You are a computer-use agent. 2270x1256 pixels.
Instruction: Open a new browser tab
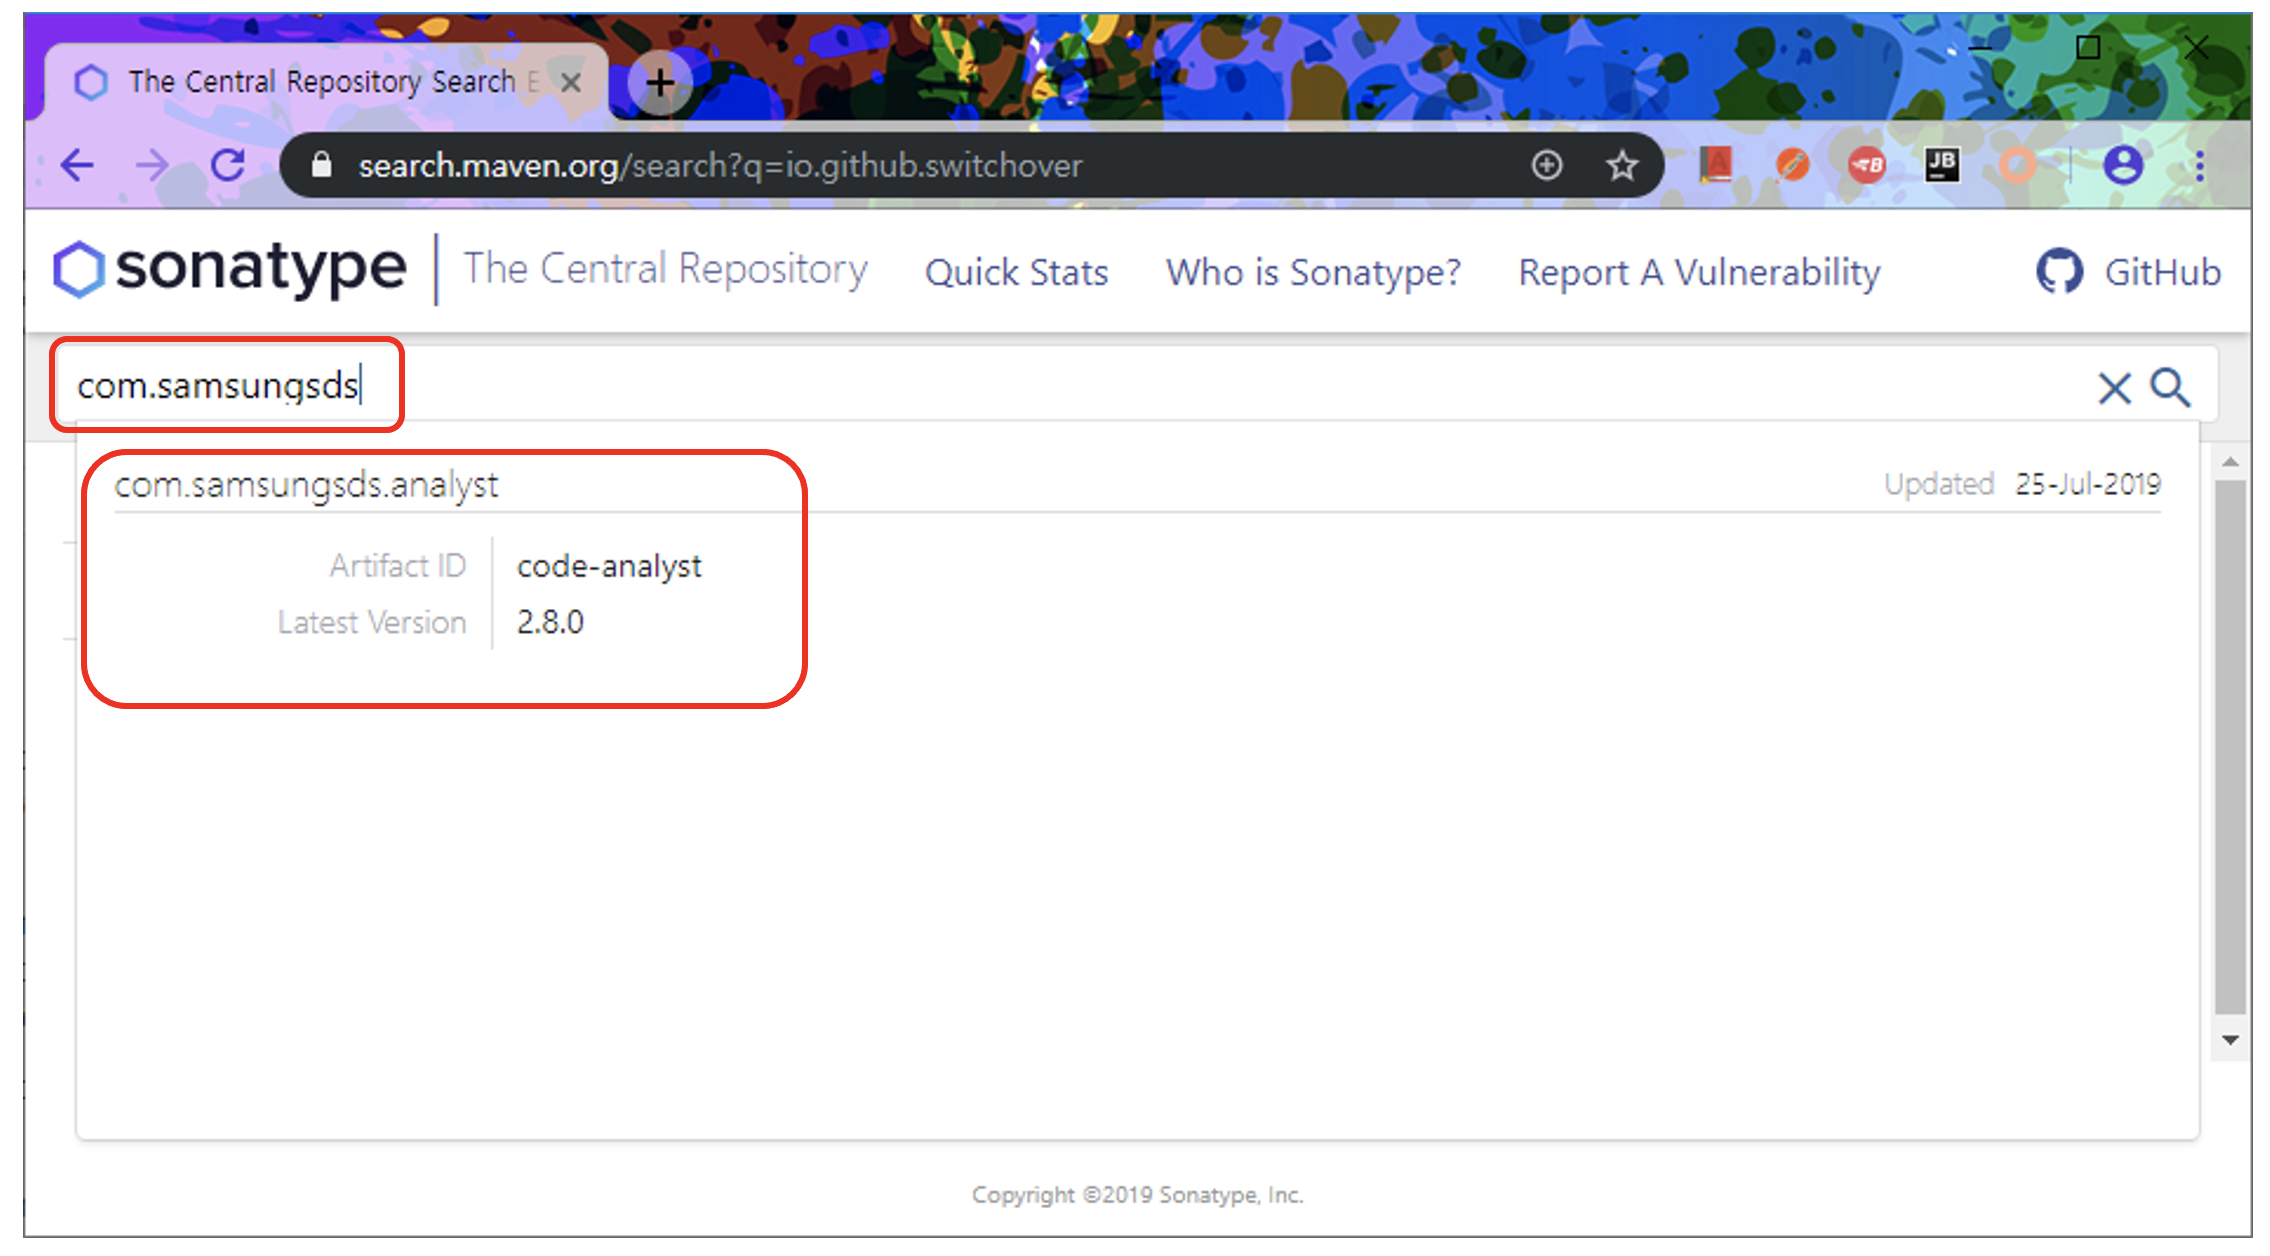click(x=659, y=82)
